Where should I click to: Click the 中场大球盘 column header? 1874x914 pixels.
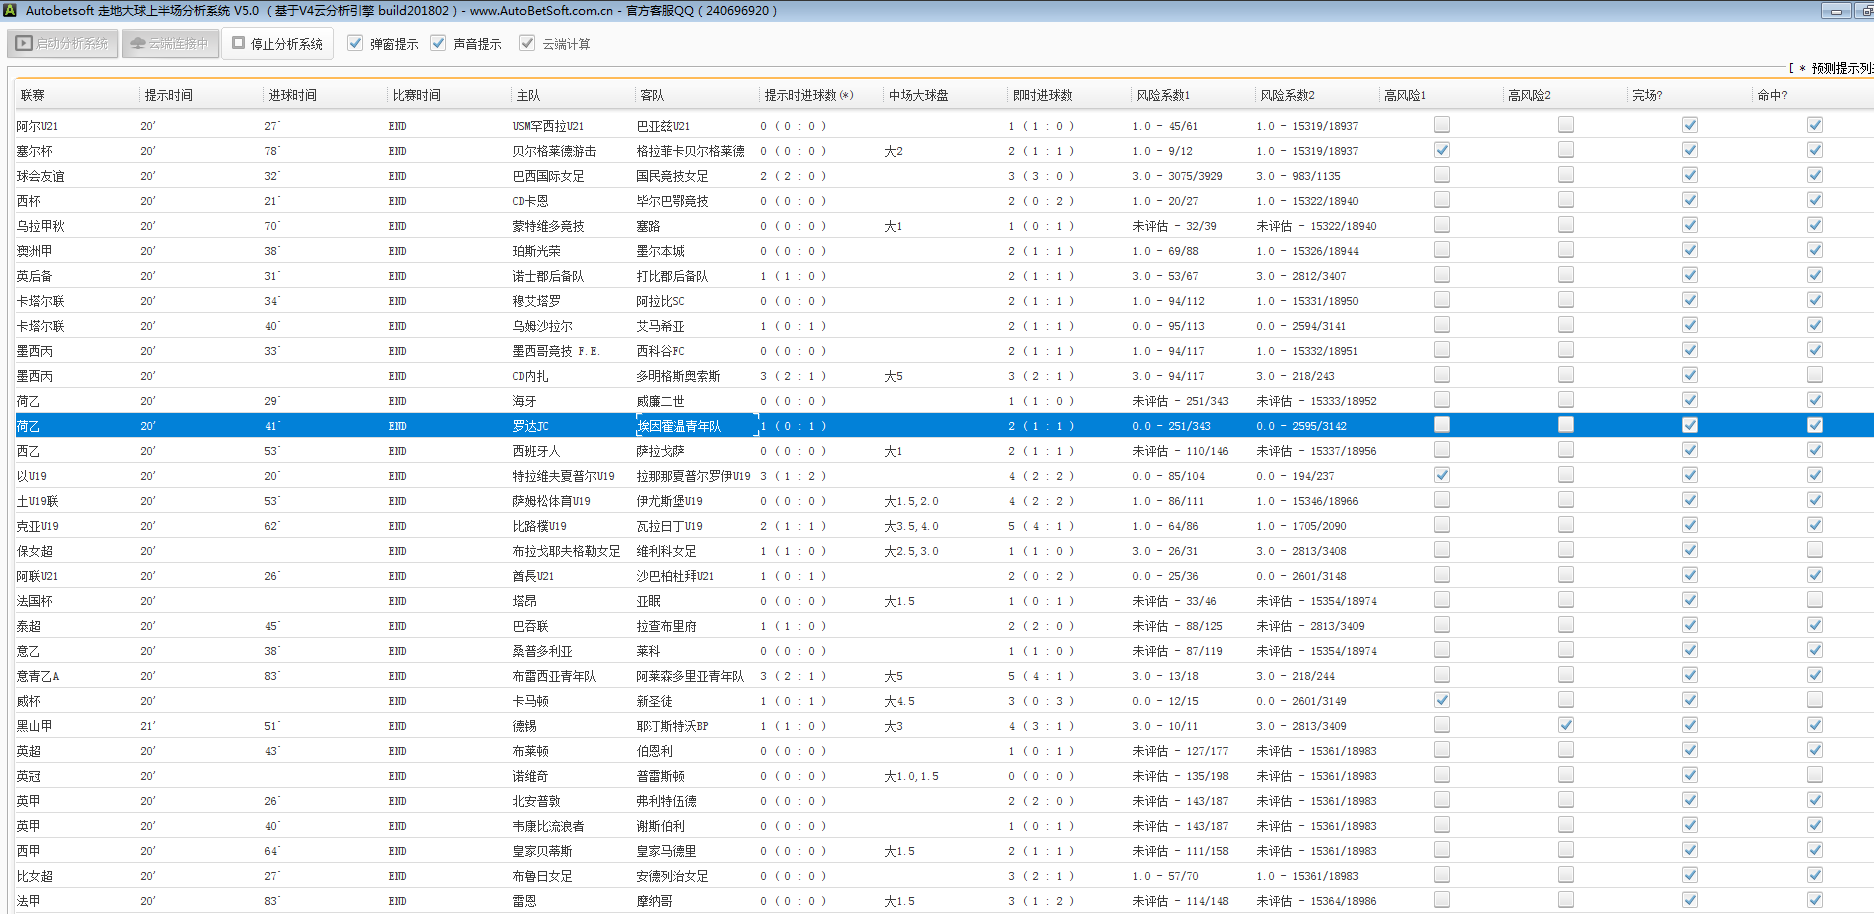pyautogui.click(x=918, y=95)
